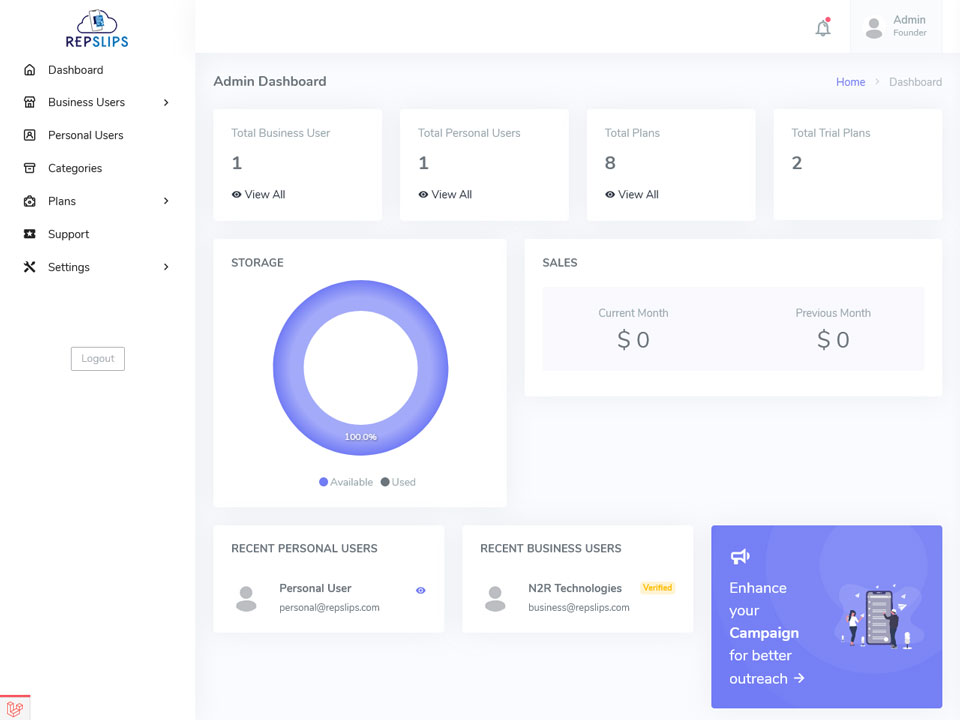Follow the Home breadcrumb link
The width and height of the screenshot is (960, 720).
[x=850, y=82]
